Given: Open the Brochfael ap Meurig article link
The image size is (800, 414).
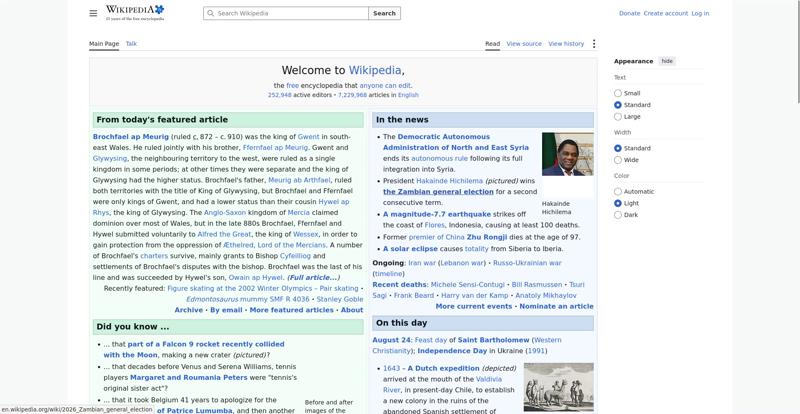Looking at the screenshot, I should (x=131, y=137).
